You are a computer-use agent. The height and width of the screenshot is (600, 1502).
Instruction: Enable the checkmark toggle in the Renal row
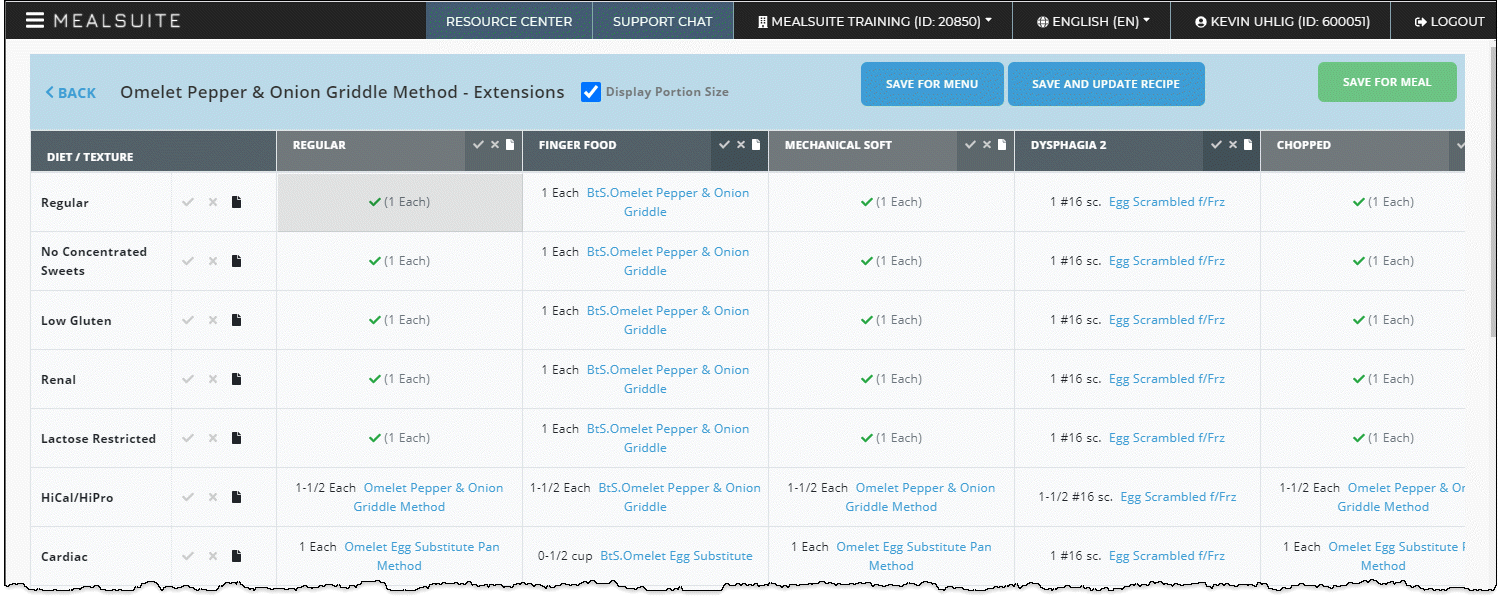tap(187, 379)
